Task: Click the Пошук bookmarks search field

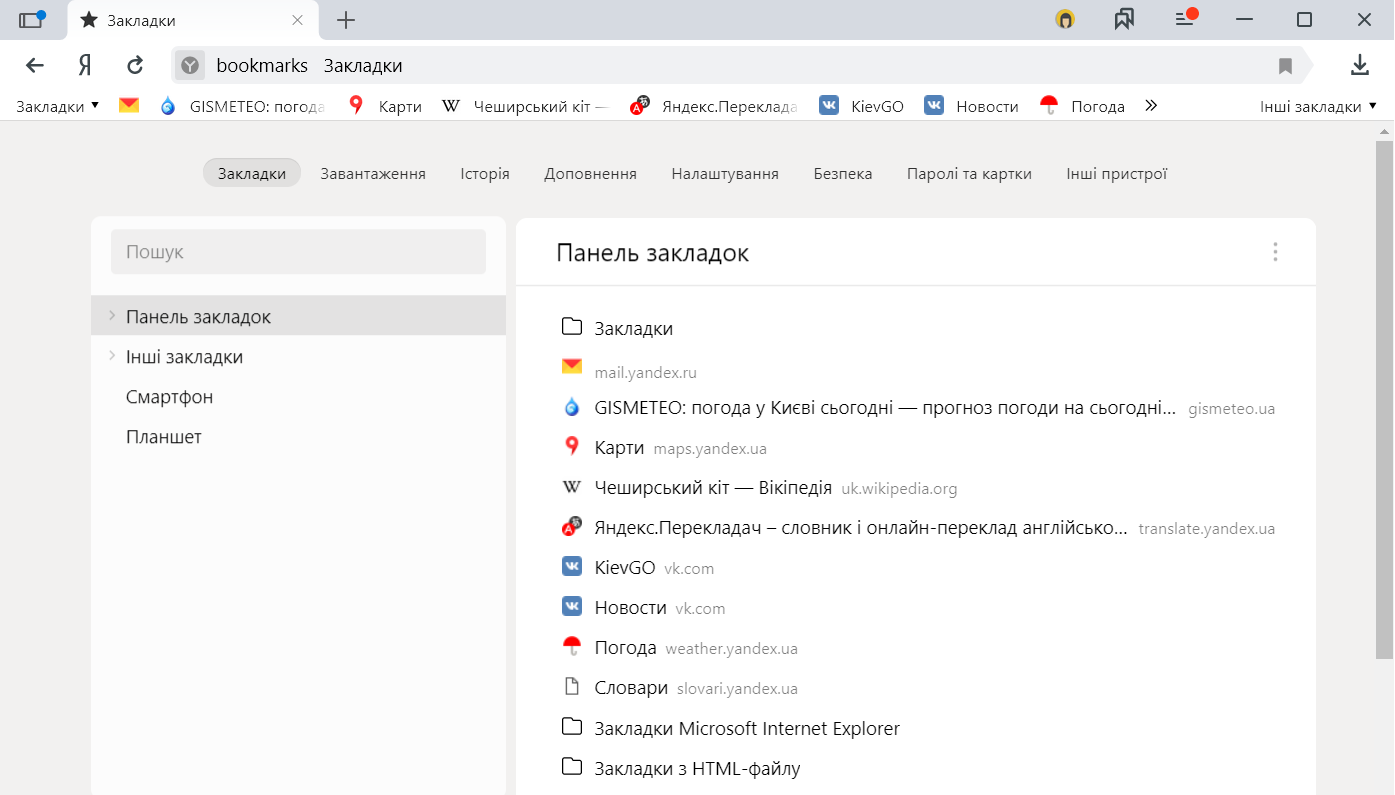Action: 298,252
